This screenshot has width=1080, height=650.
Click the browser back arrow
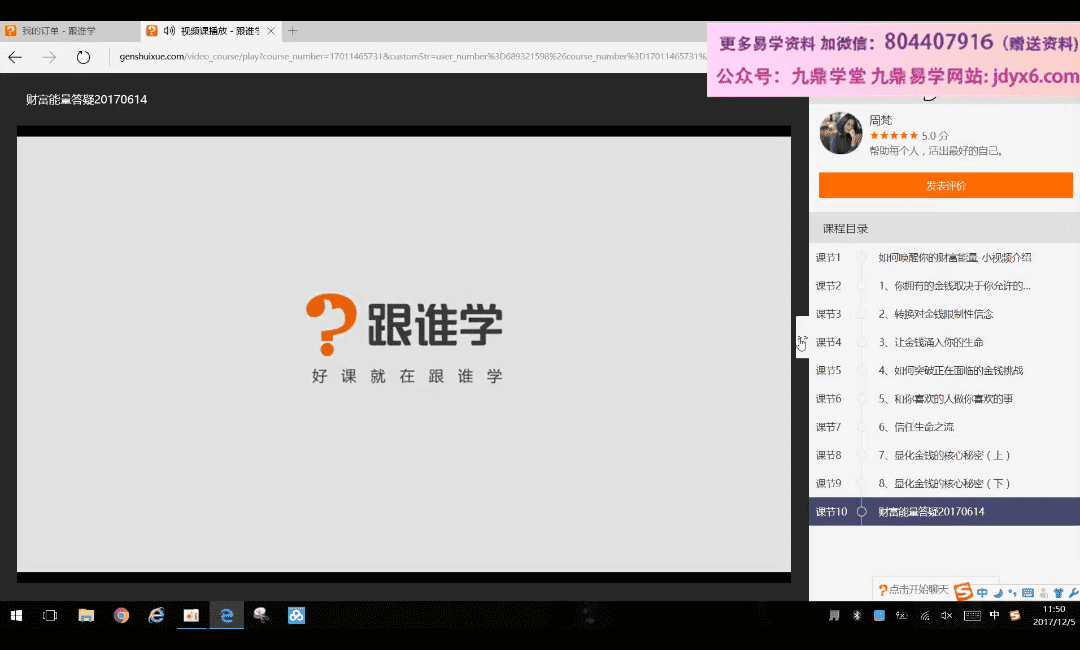click(15, 57)
